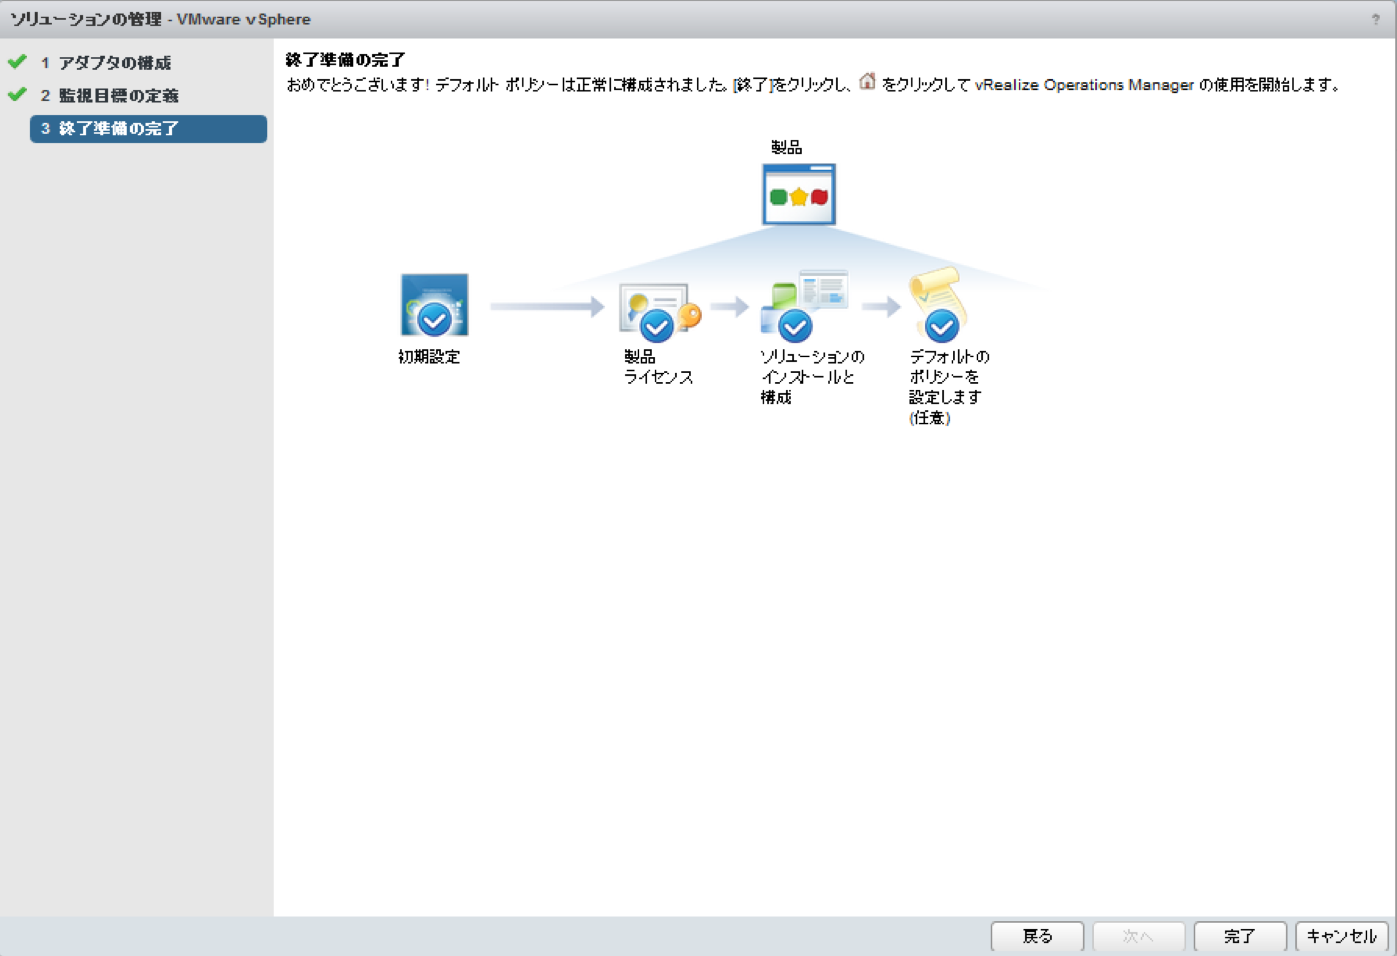Click the green checkmark beside step 2
The height and width of the screenshot is (956, 1397).
point(16,95)
